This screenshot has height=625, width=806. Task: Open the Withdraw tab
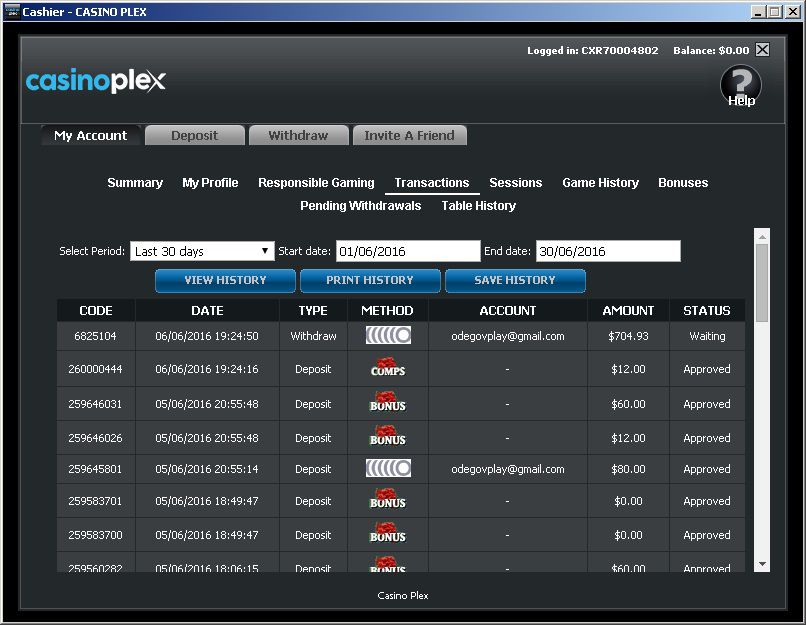point(298,135)
